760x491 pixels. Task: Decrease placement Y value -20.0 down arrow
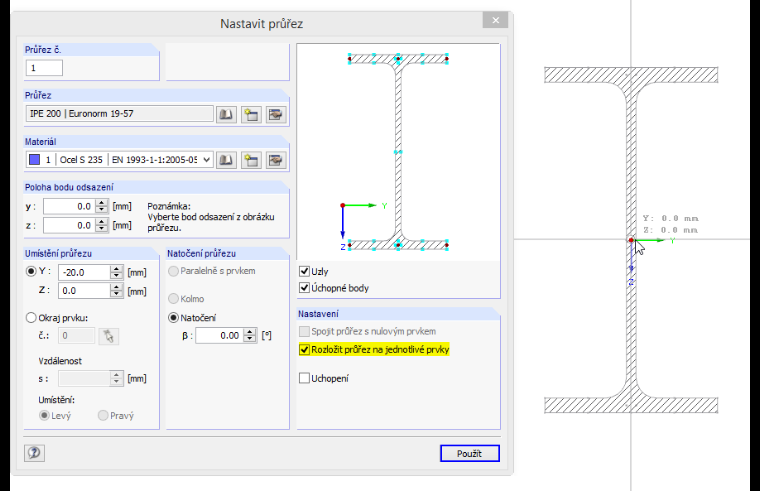pyautogui.click(x=116, y=276)
